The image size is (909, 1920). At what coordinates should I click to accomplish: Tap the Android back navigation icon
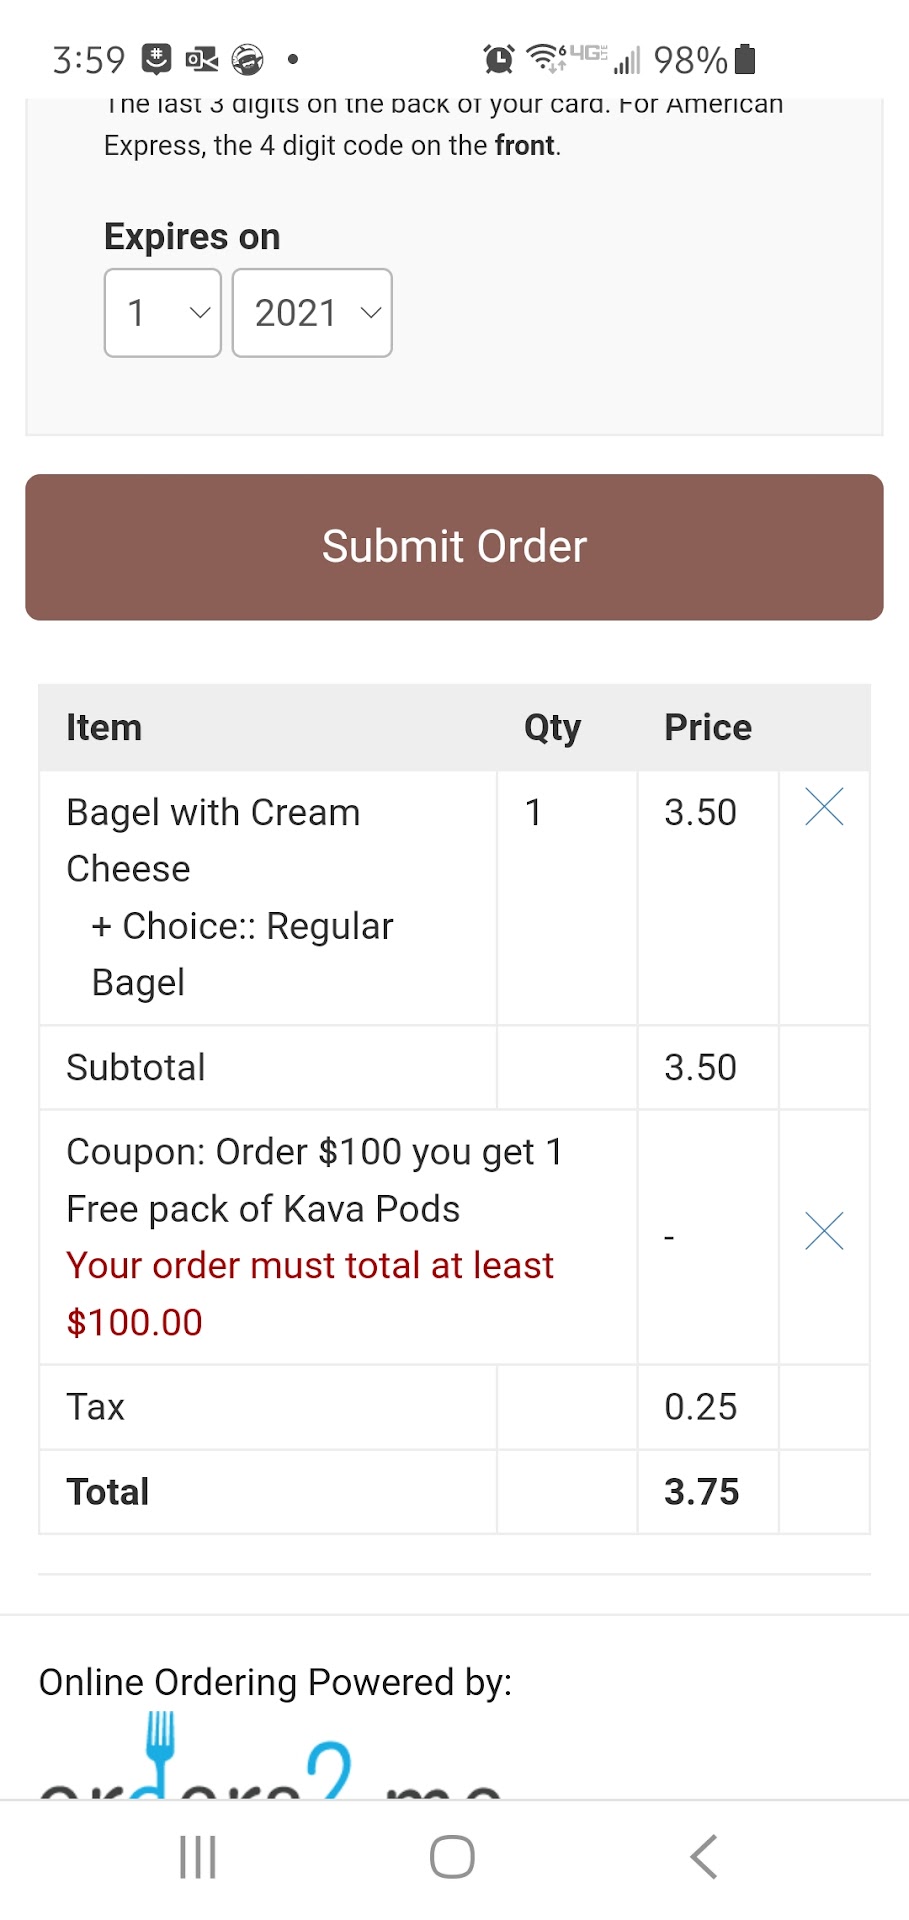(x=704, y=1857)
